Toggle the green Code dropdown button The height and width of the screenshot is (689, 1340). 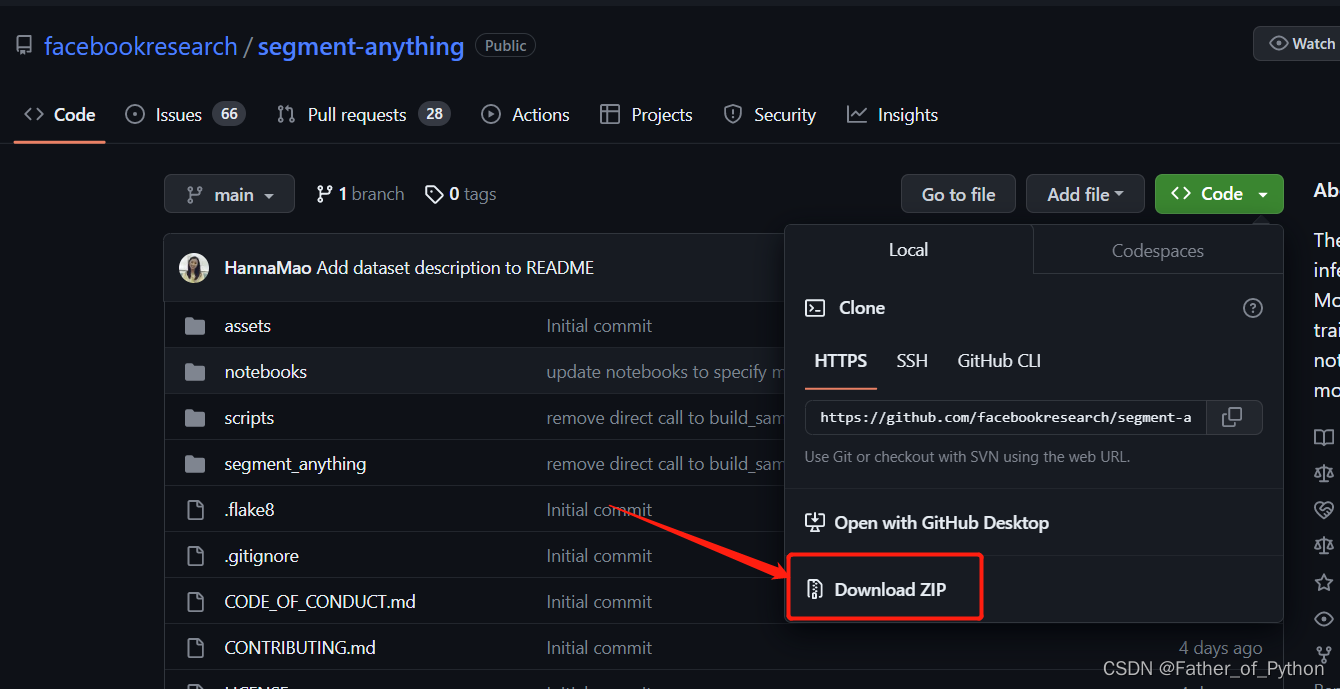(1219, 194)
